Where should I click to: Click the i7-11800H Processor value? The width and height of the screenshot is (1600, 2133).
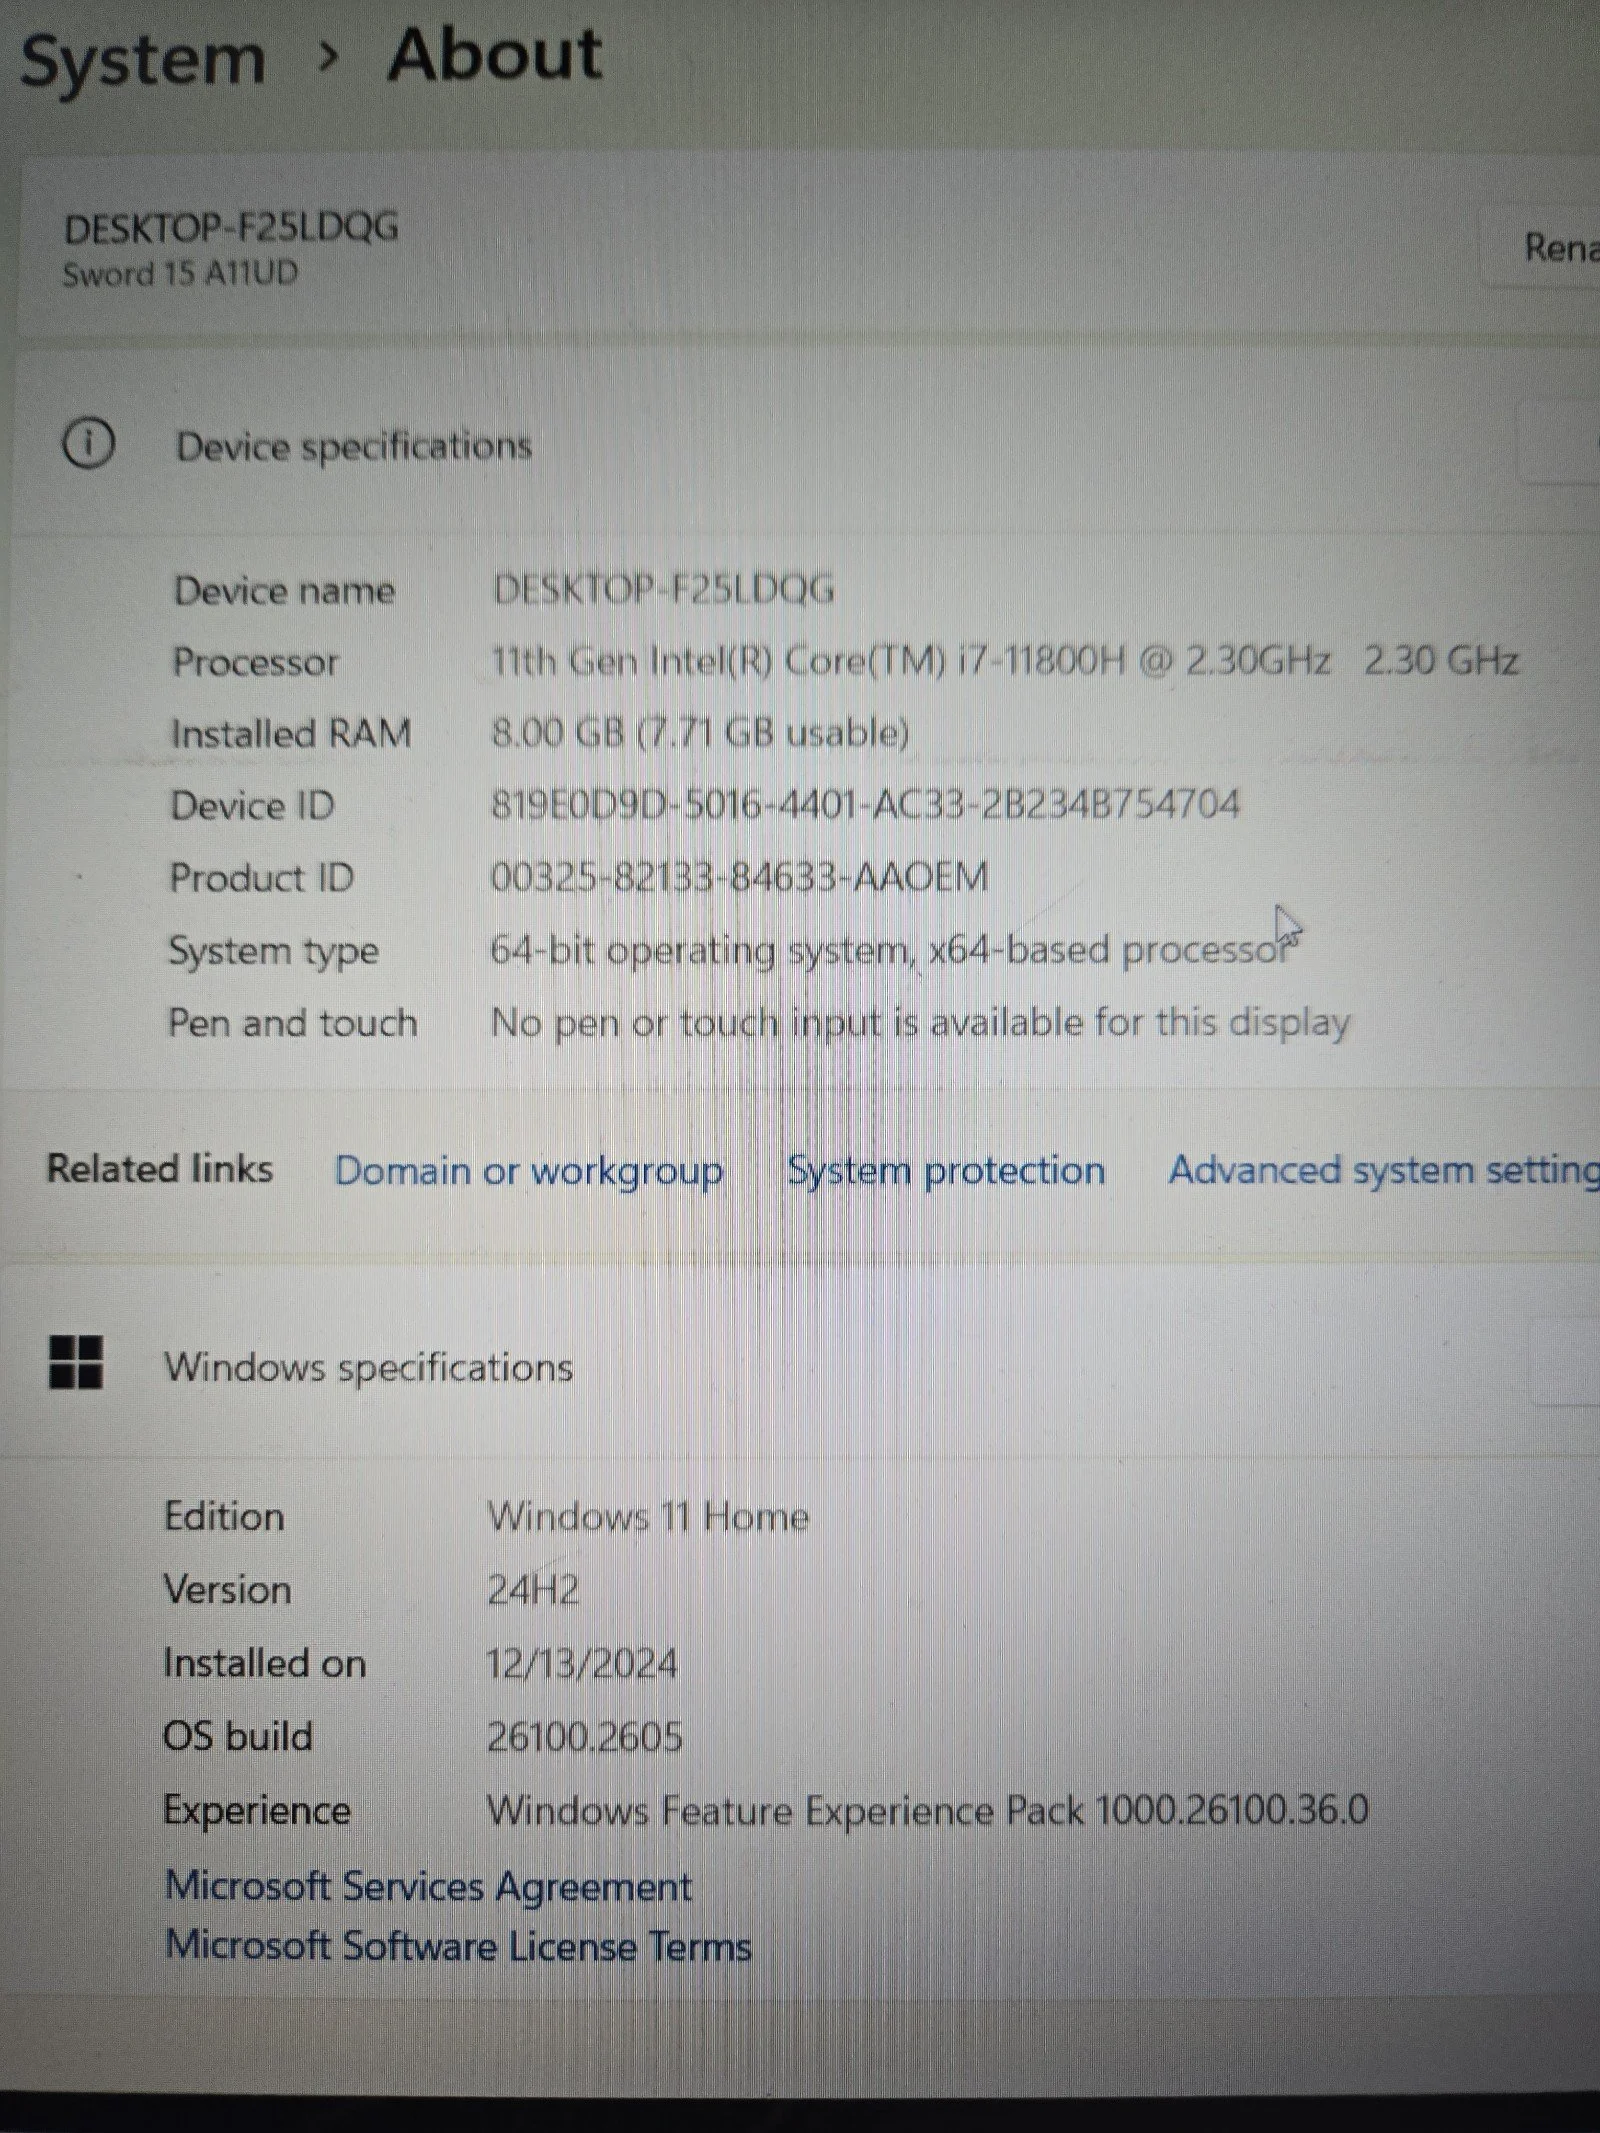click(1004, 661)
